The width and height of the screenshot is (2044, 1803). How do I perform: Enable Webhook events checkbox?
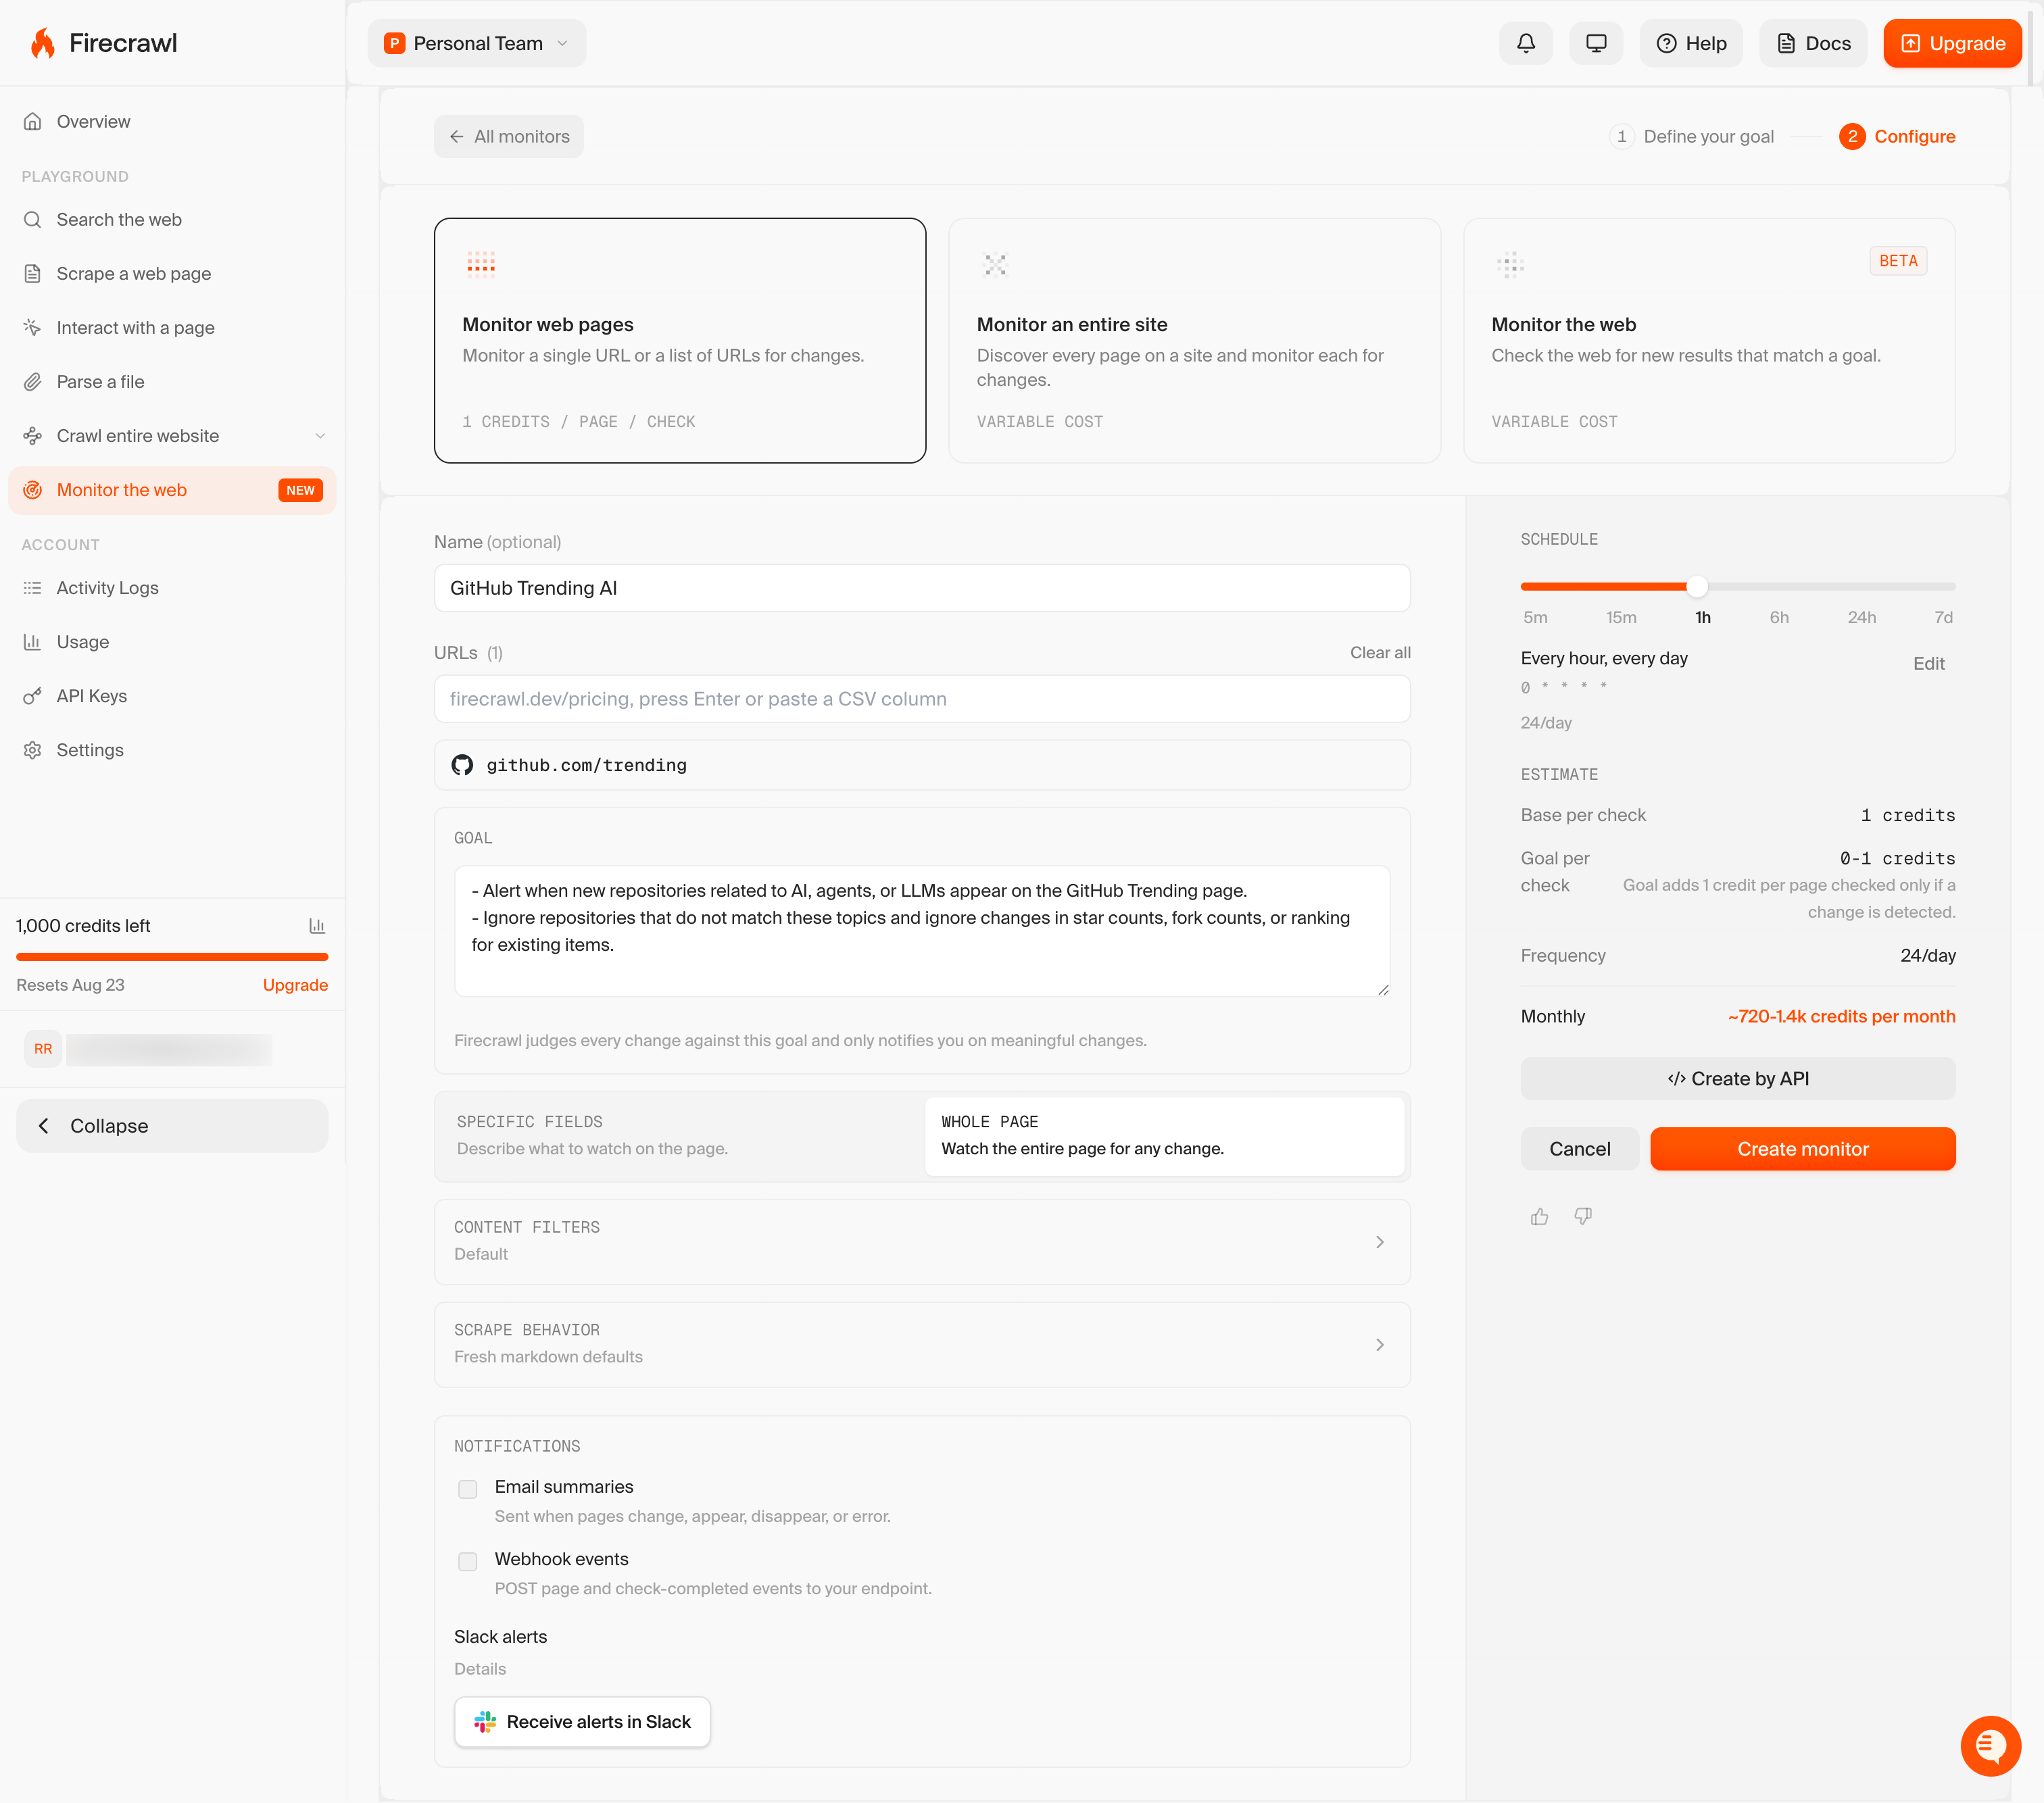(x=467, y=1561)
